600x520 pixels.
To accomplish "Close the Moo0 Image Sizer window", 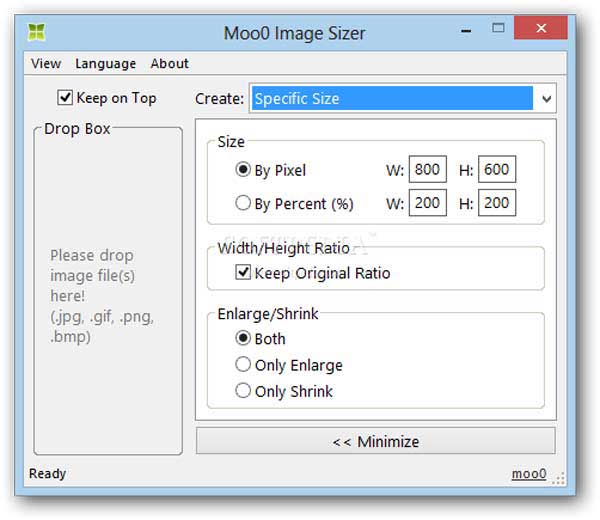I will point(541,28).
